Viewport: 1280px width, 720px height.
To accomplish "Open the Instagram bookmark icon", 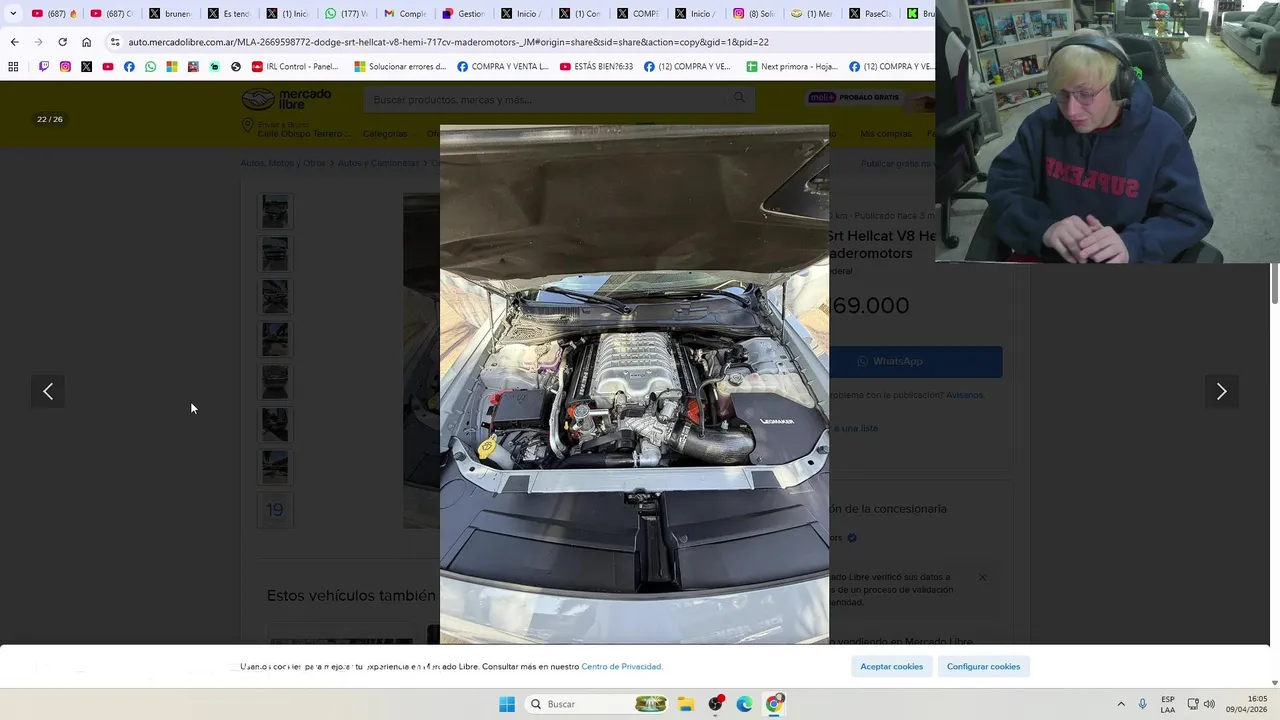I will click(x=65, y=67).
